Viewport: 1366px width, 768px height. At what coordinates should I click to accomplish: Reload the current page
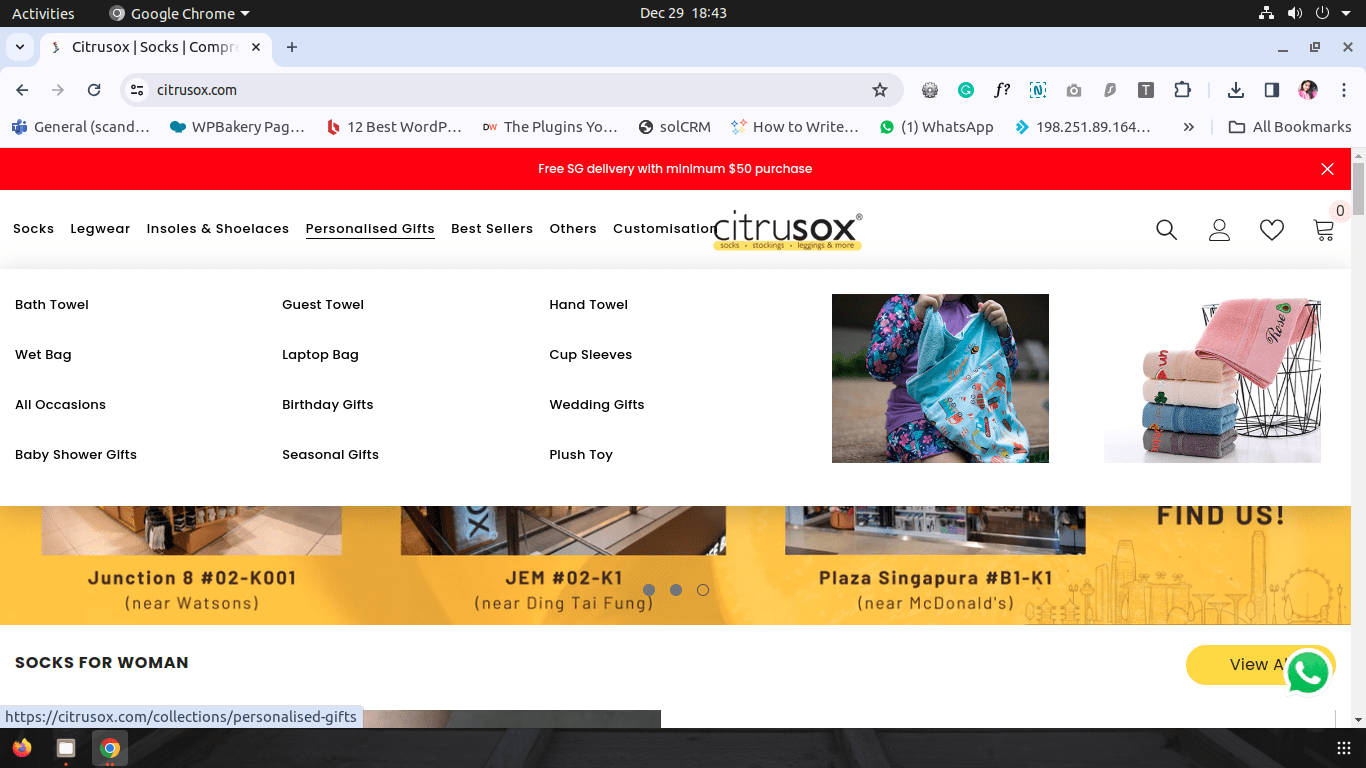(94, 90)
